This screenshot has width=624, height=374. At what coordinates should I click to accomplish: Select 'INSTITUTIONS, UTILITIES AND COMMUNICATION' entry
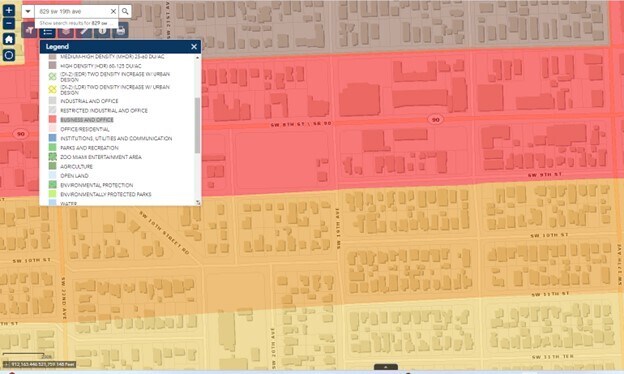[116, 138]
